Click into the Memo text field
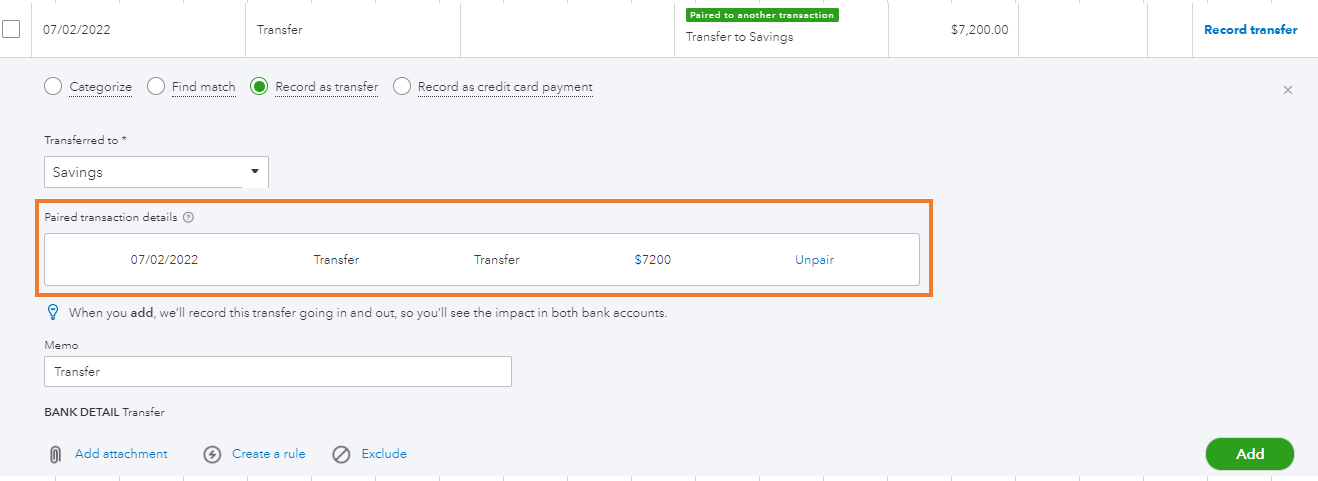1318x481 pixels. click(x=278, y=372)
